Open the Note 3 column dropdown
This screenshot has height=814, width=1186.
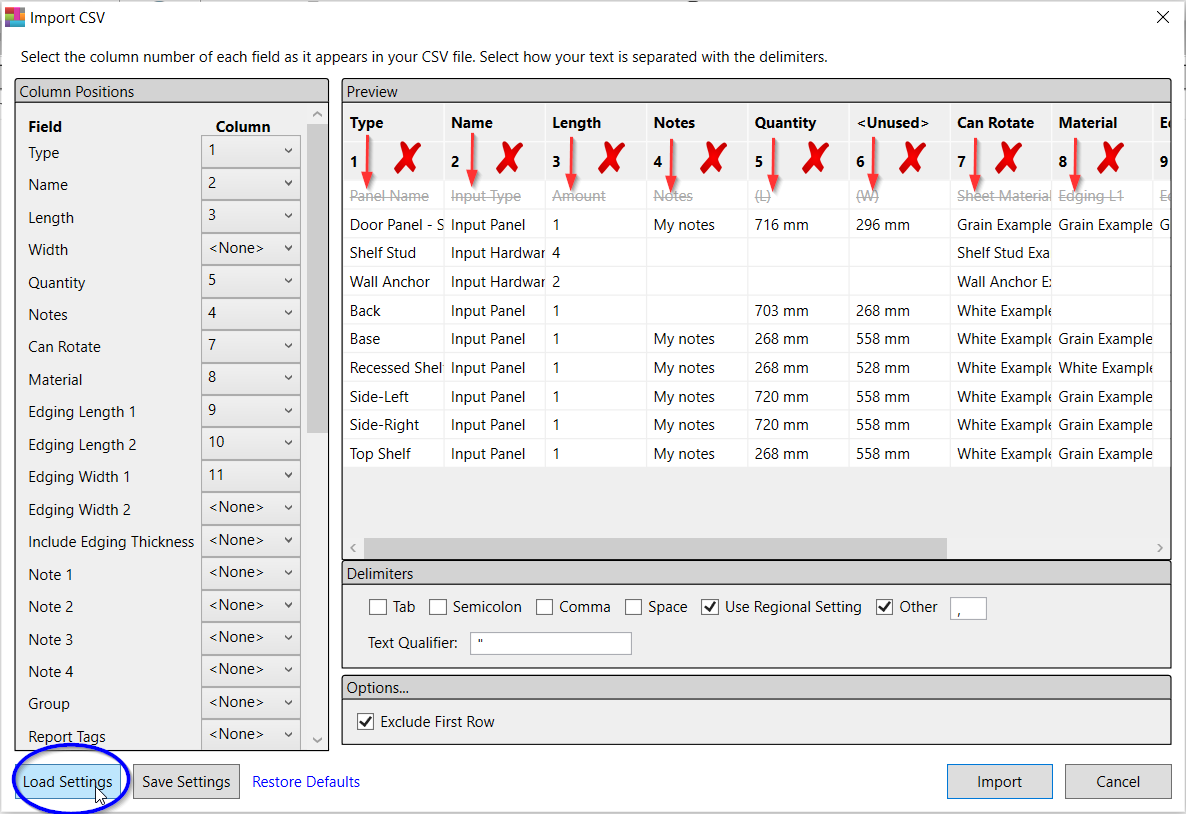(250, 638)
